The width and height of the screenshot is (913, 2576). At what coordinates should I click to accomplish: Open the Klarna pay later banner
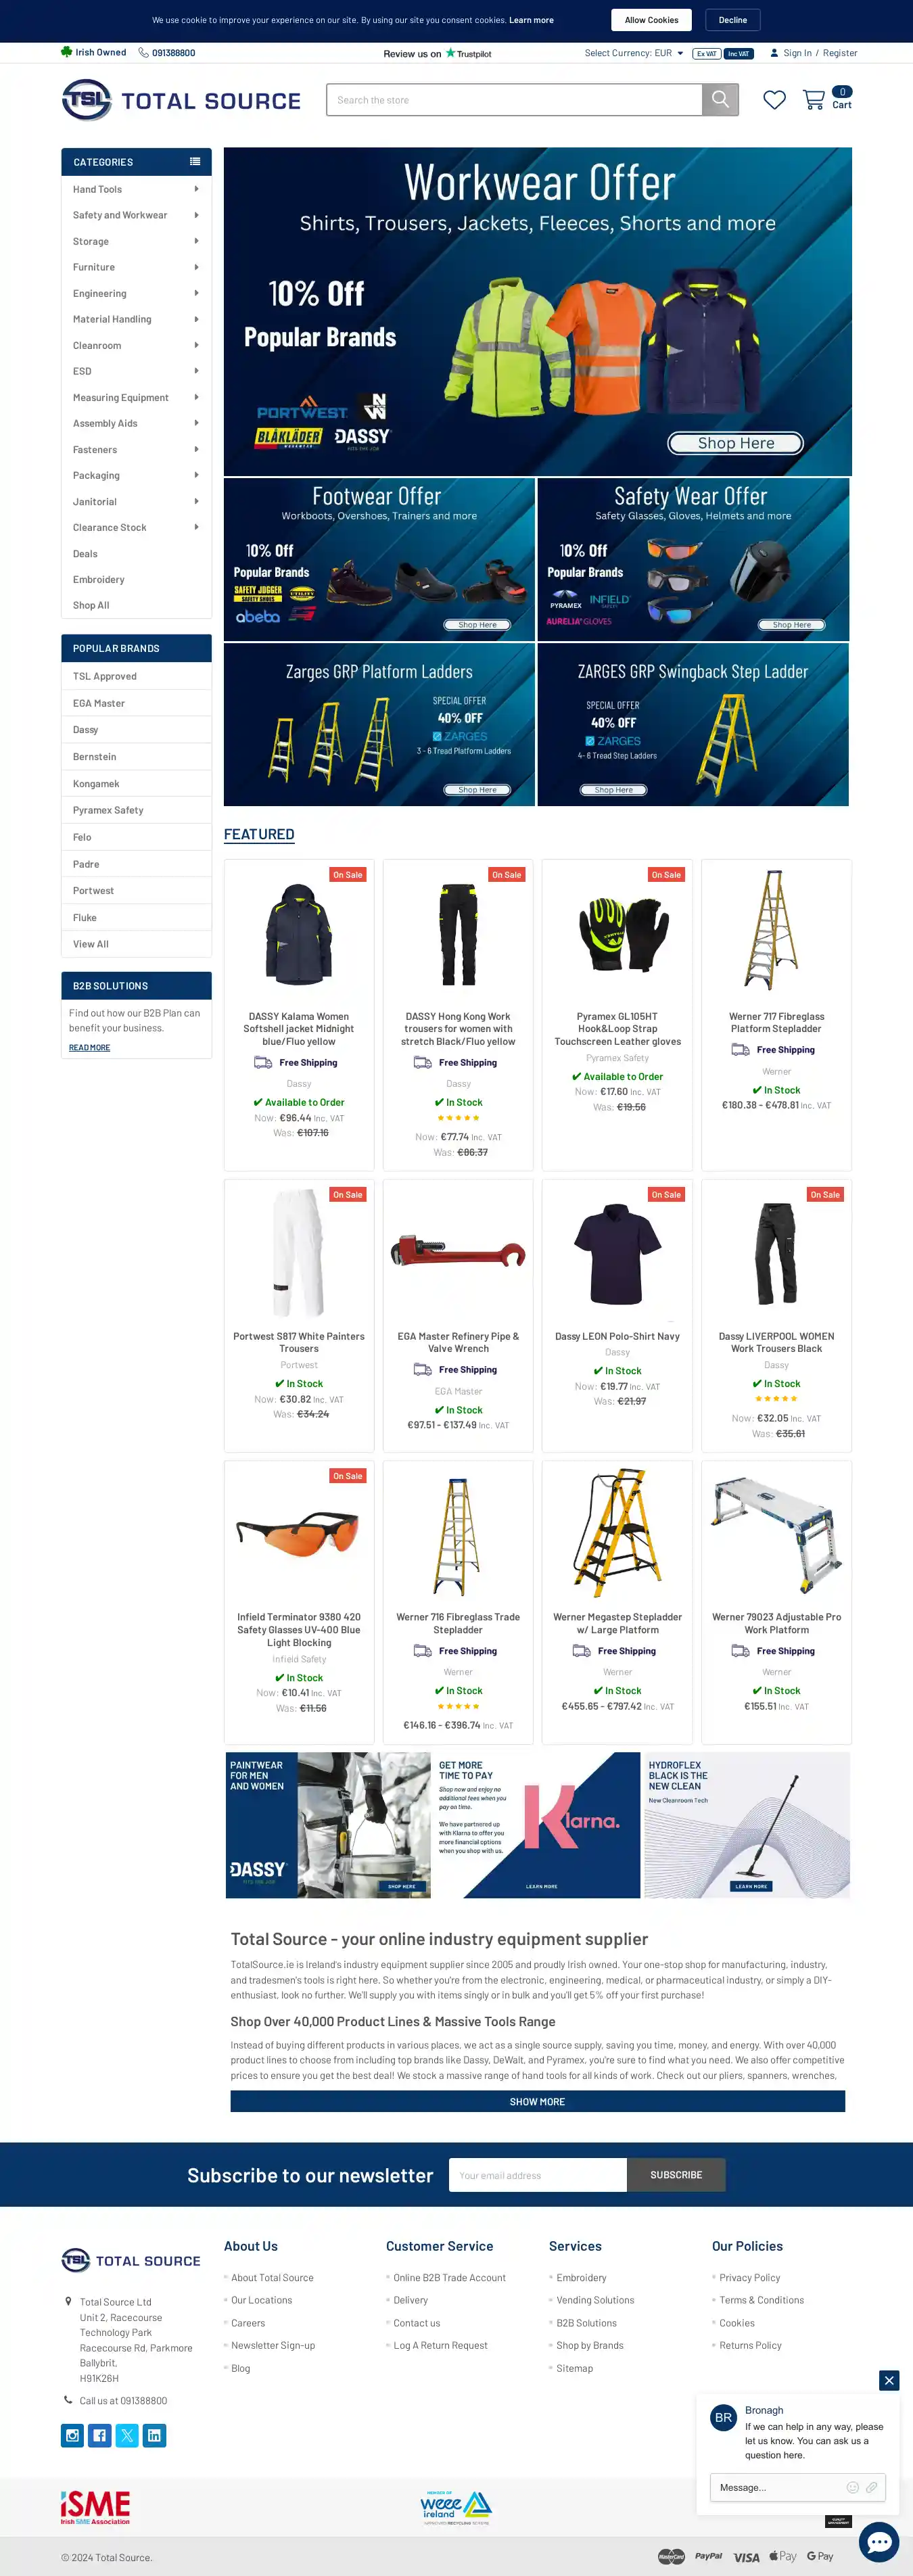537,1825
